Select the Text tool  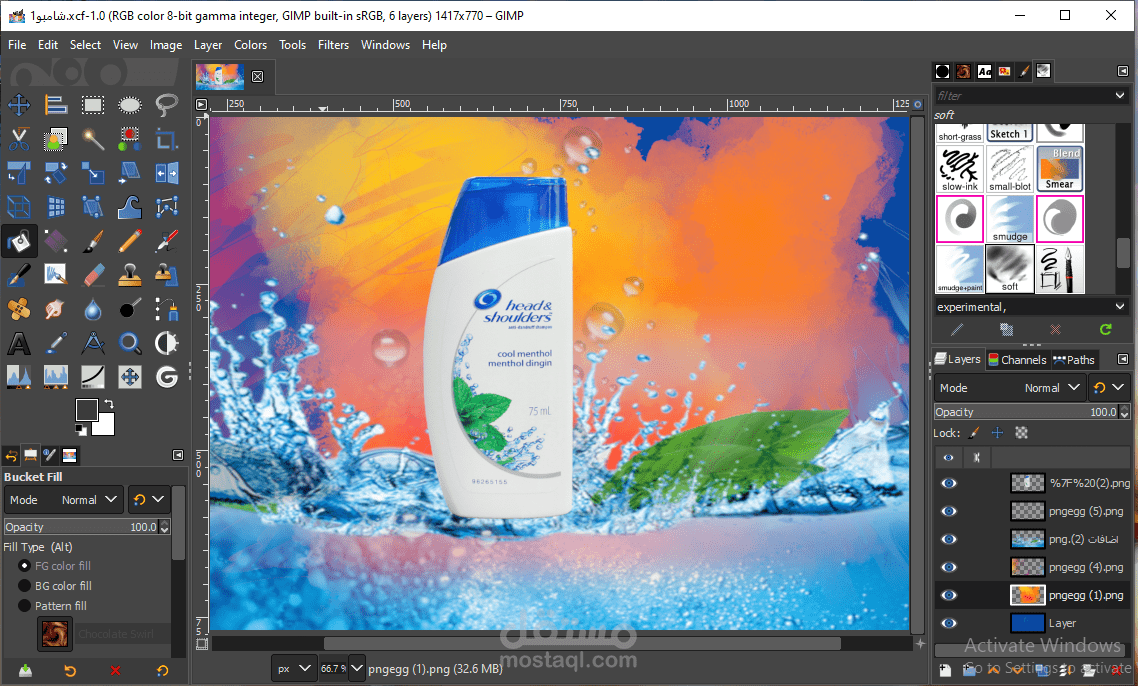[x=19, y=343]
